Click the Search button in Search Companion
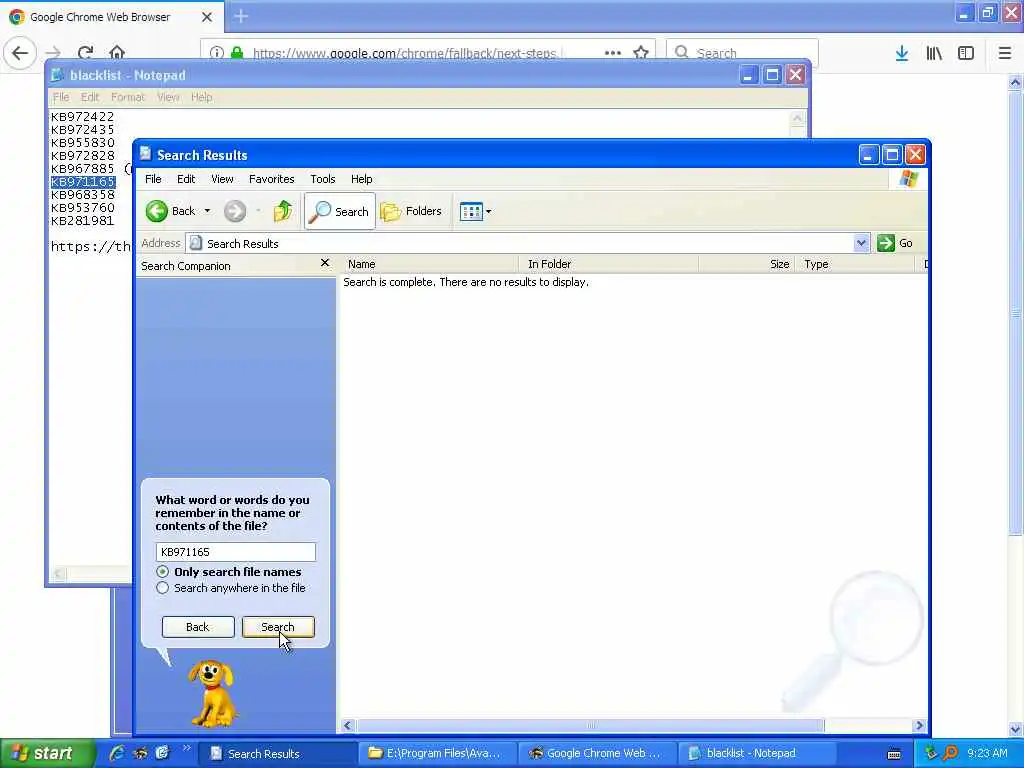The height and width of the screenshot is (768, 1024). pos(278,627)
